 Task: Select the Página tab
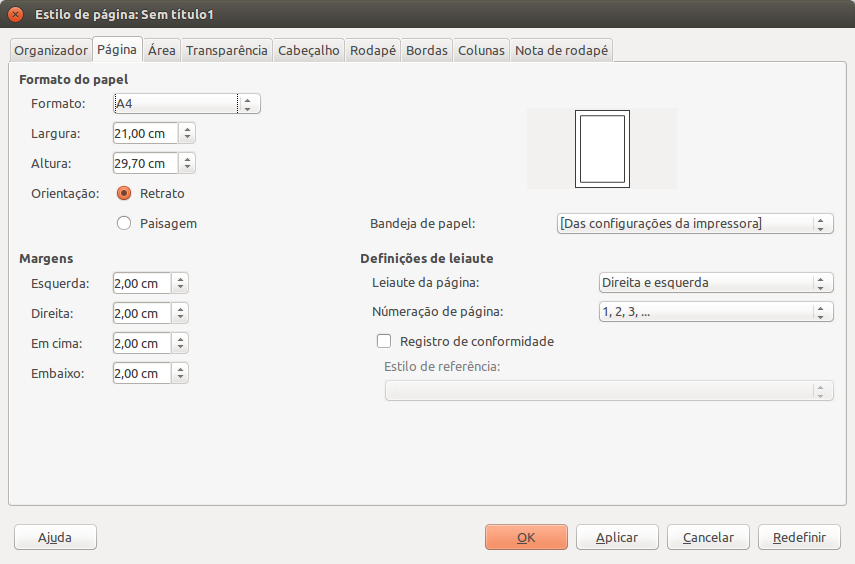click(117, 49)
